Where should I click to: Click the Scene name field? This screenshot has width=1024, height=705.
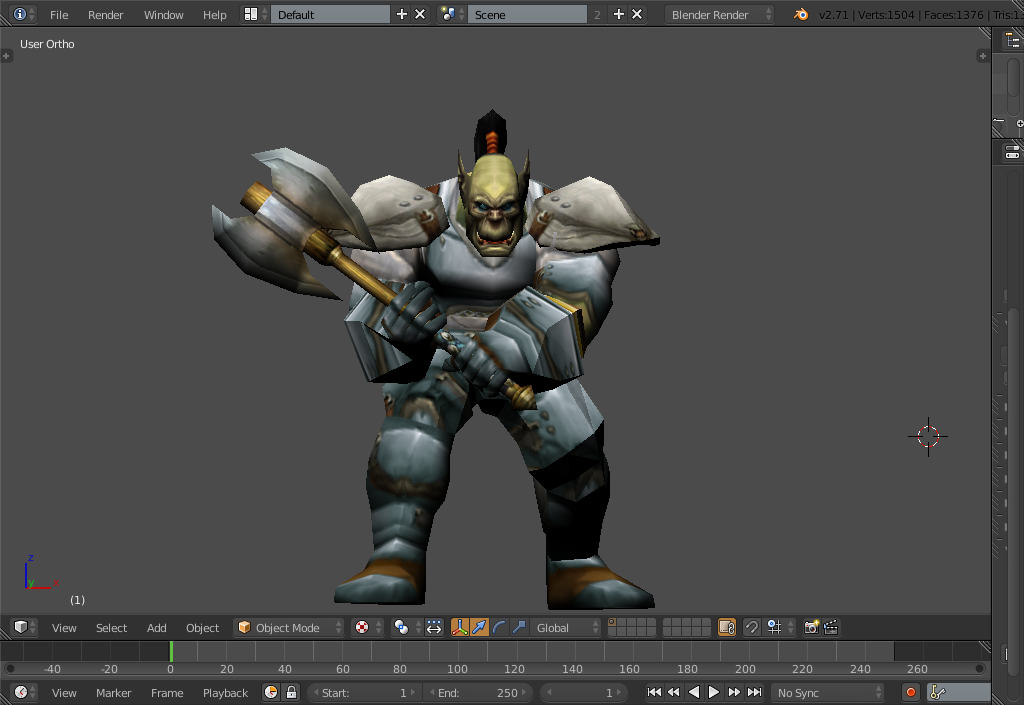click(527, 14)
